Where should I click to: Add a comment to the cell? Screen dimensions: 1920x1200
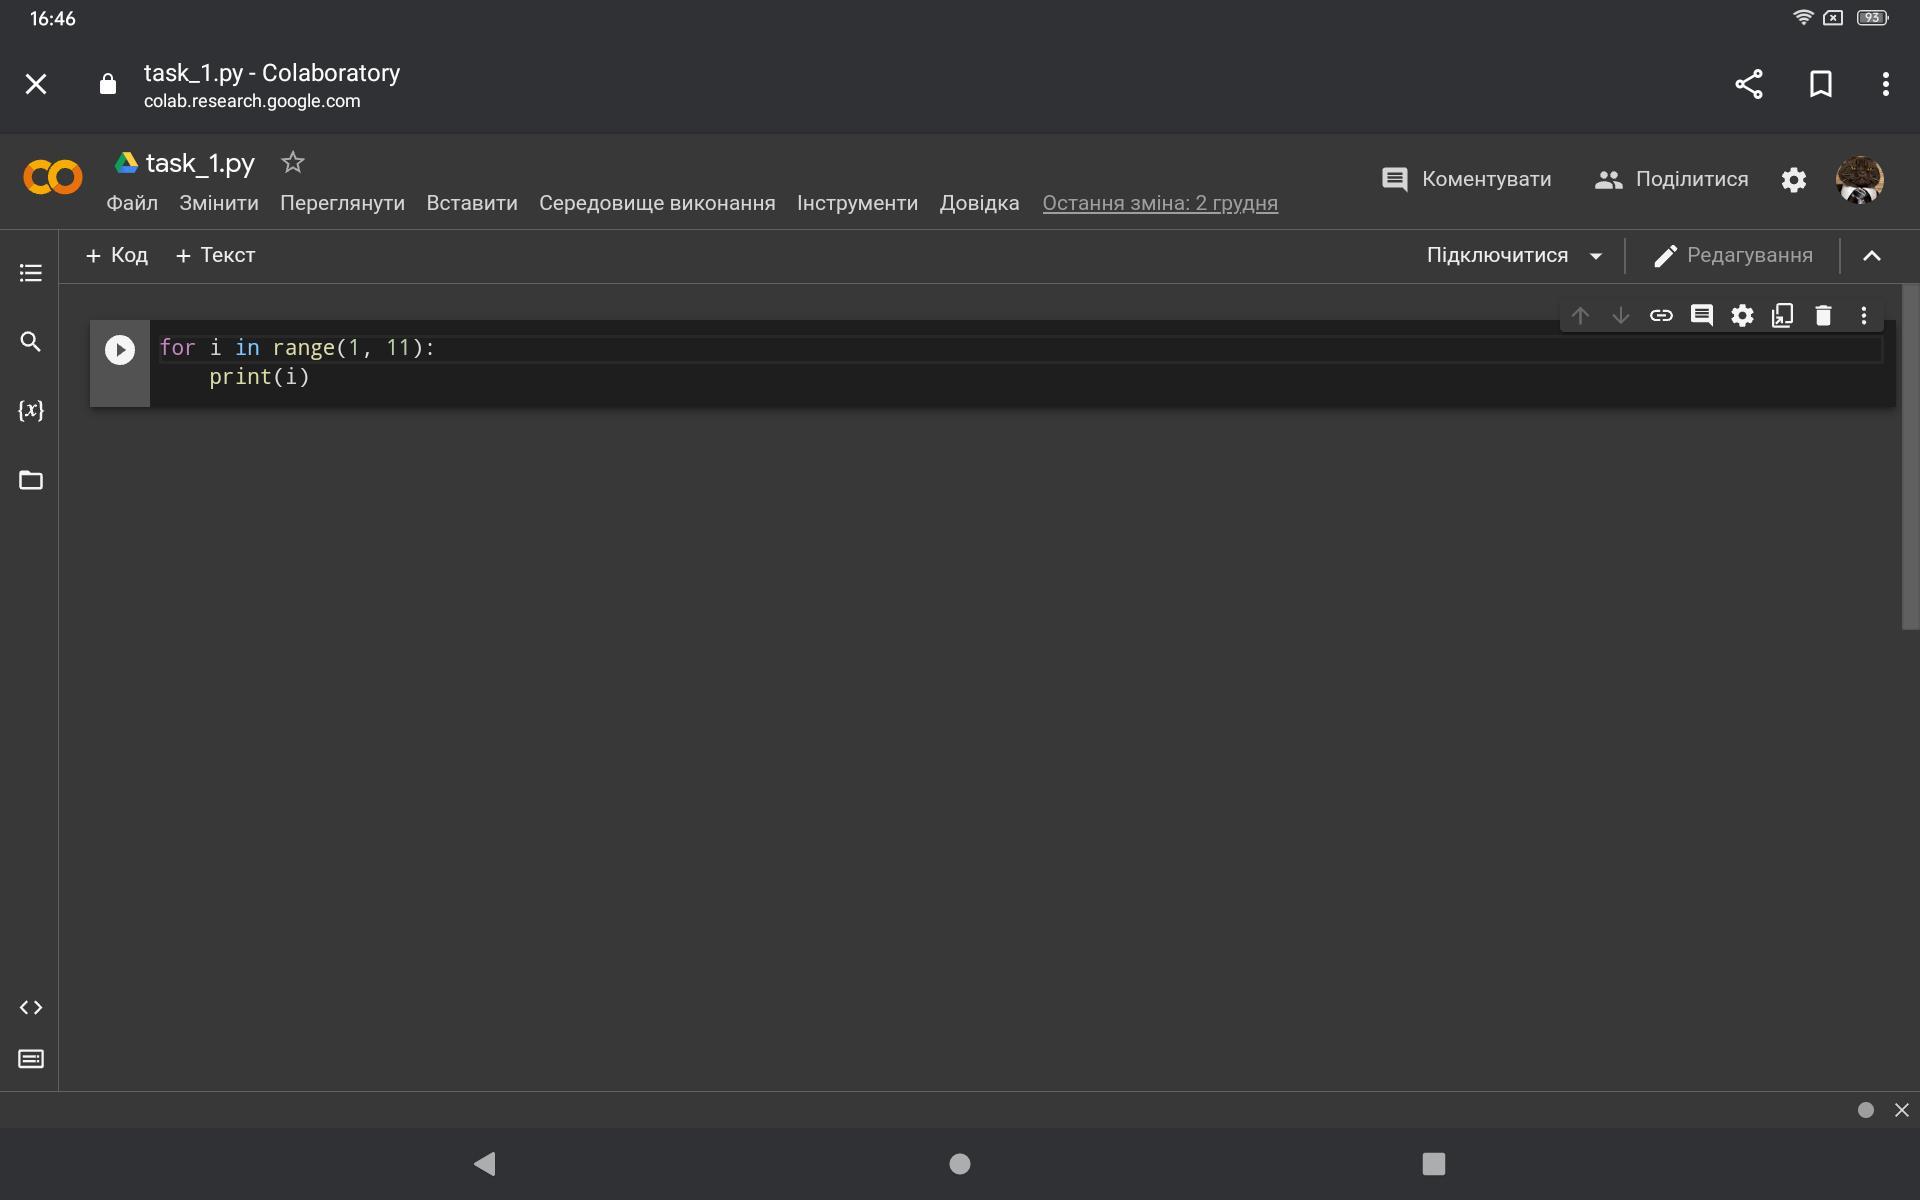click(x=1701, y=316)
